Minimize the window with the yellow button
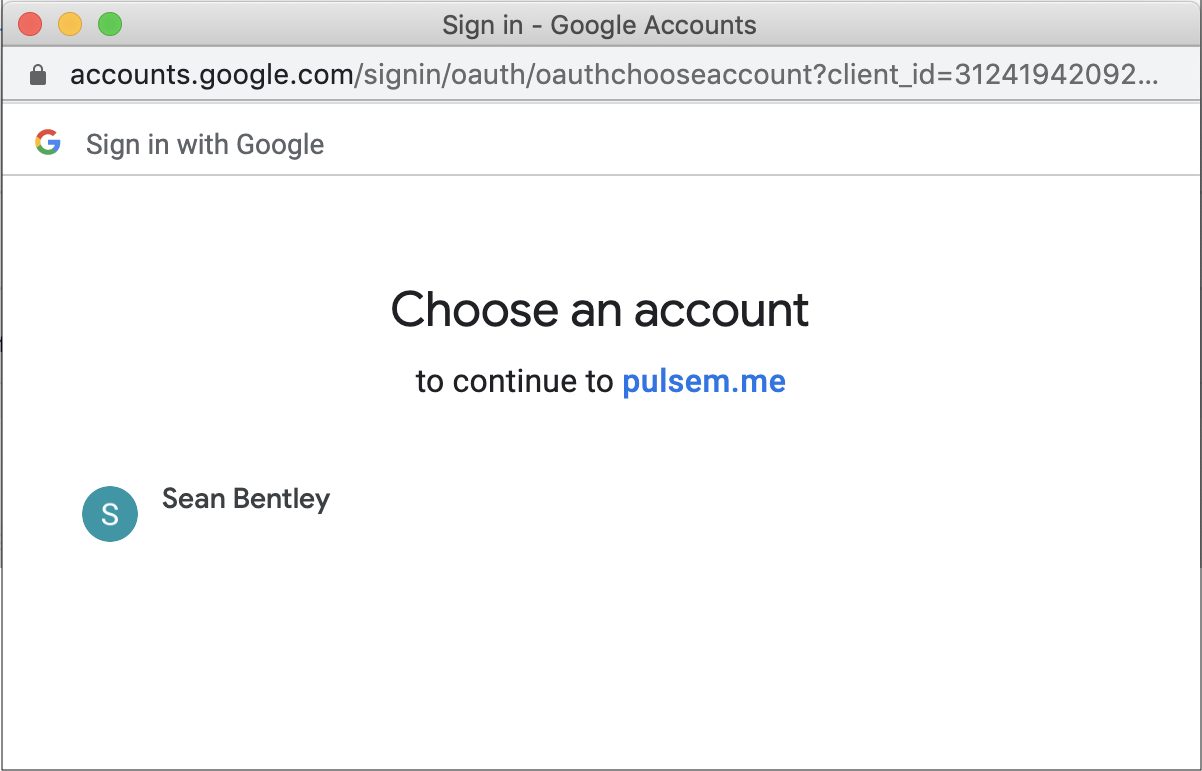The image size is (1202, 771). [x=70, y=24]
